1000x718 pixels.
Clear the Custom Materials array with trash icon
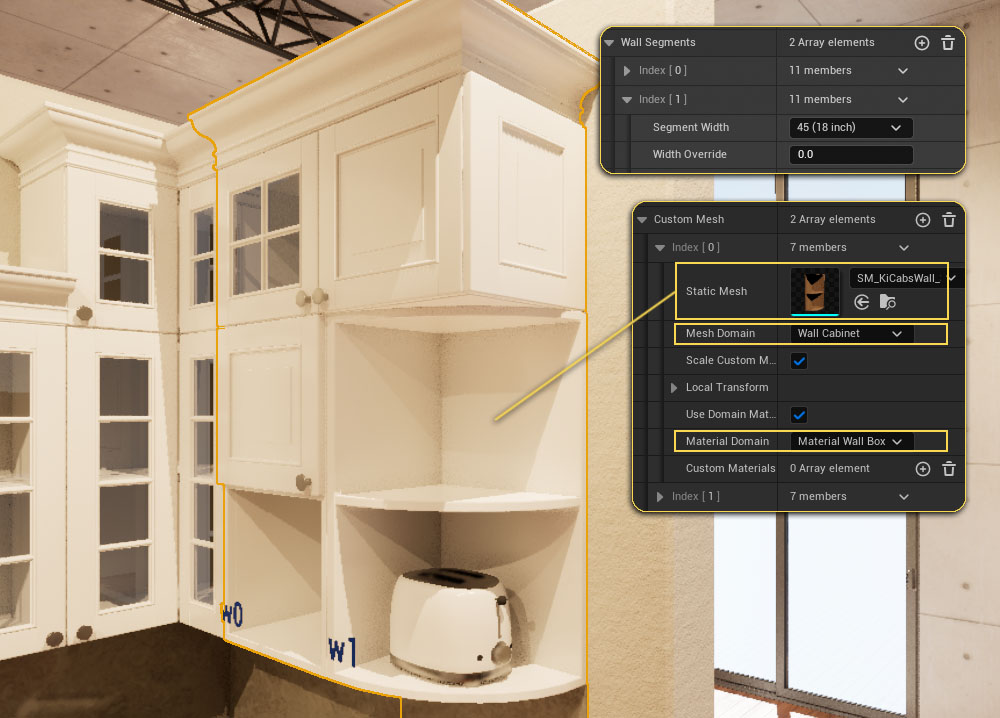coord(949,469)
